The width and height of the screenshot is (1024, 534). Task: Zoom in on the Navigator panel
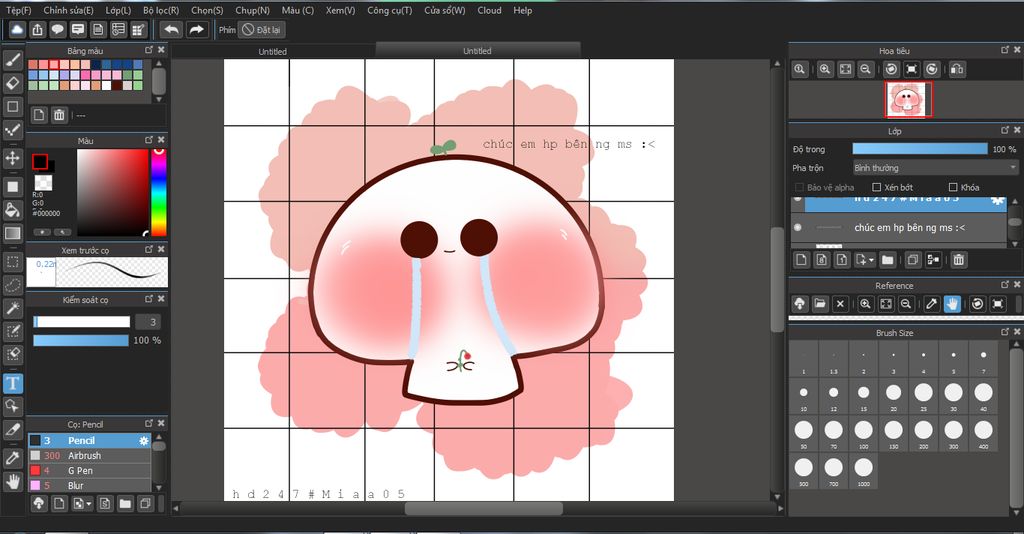[825, 69]
